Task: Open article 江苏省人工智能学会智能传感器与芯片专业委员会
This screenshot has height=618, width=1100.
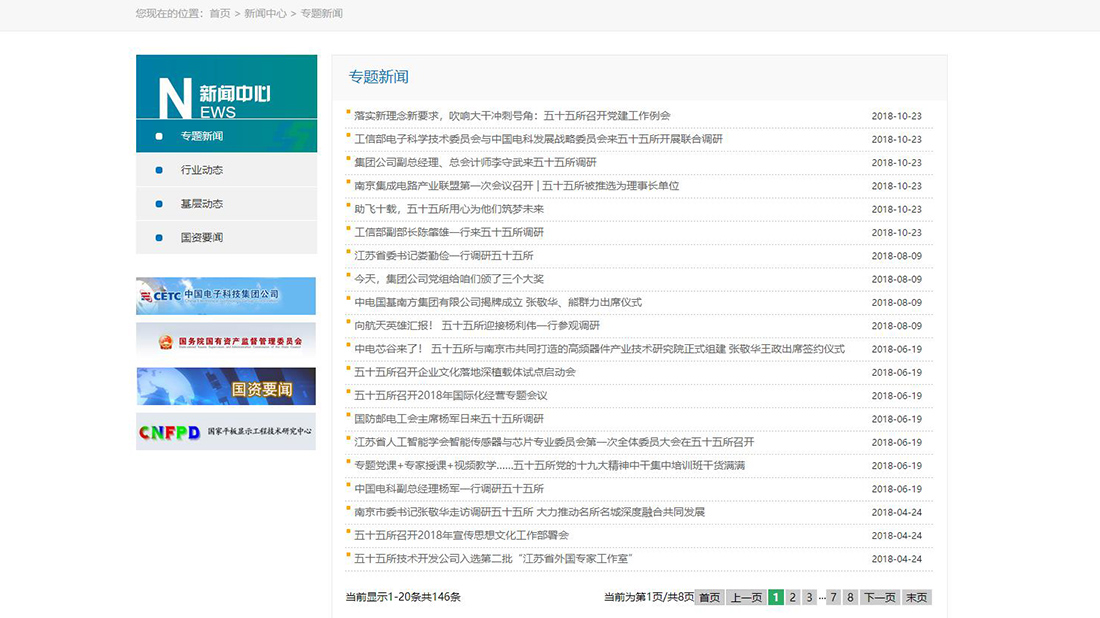Action: (x=554, y=442)
